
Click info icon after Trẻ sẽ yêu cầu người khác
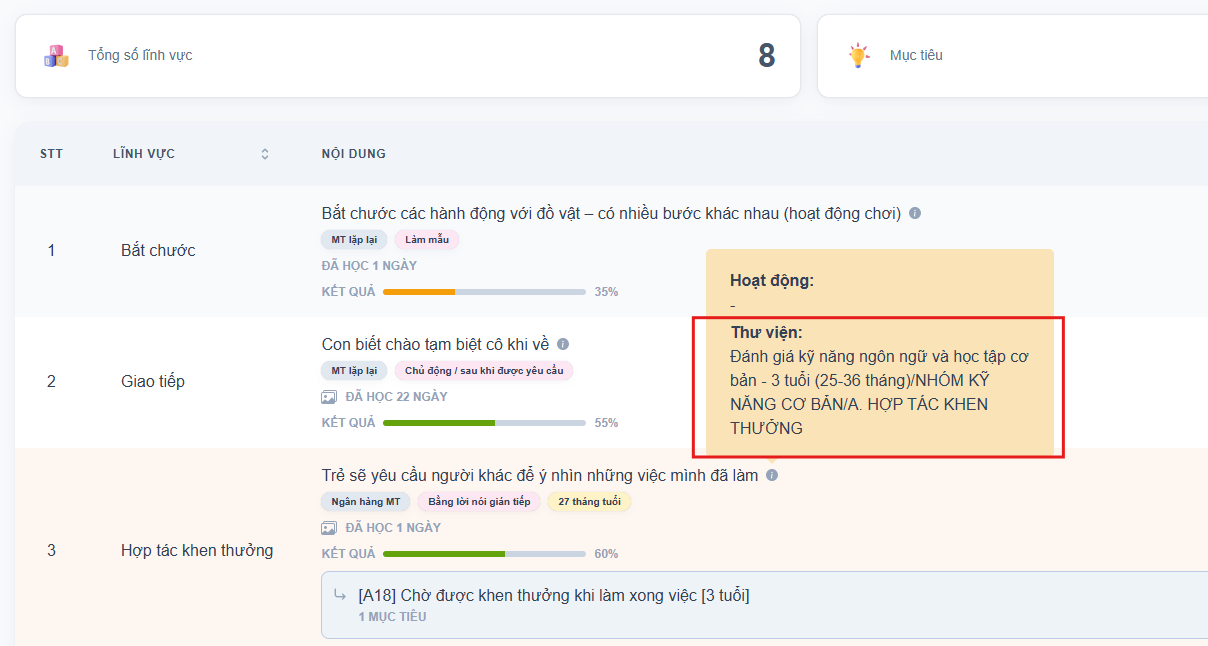pos(772,475)
